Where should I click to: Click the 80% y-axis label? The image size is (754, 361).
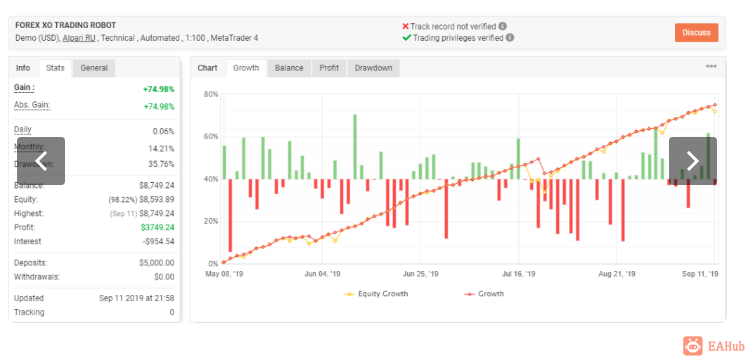coord(211,94)
